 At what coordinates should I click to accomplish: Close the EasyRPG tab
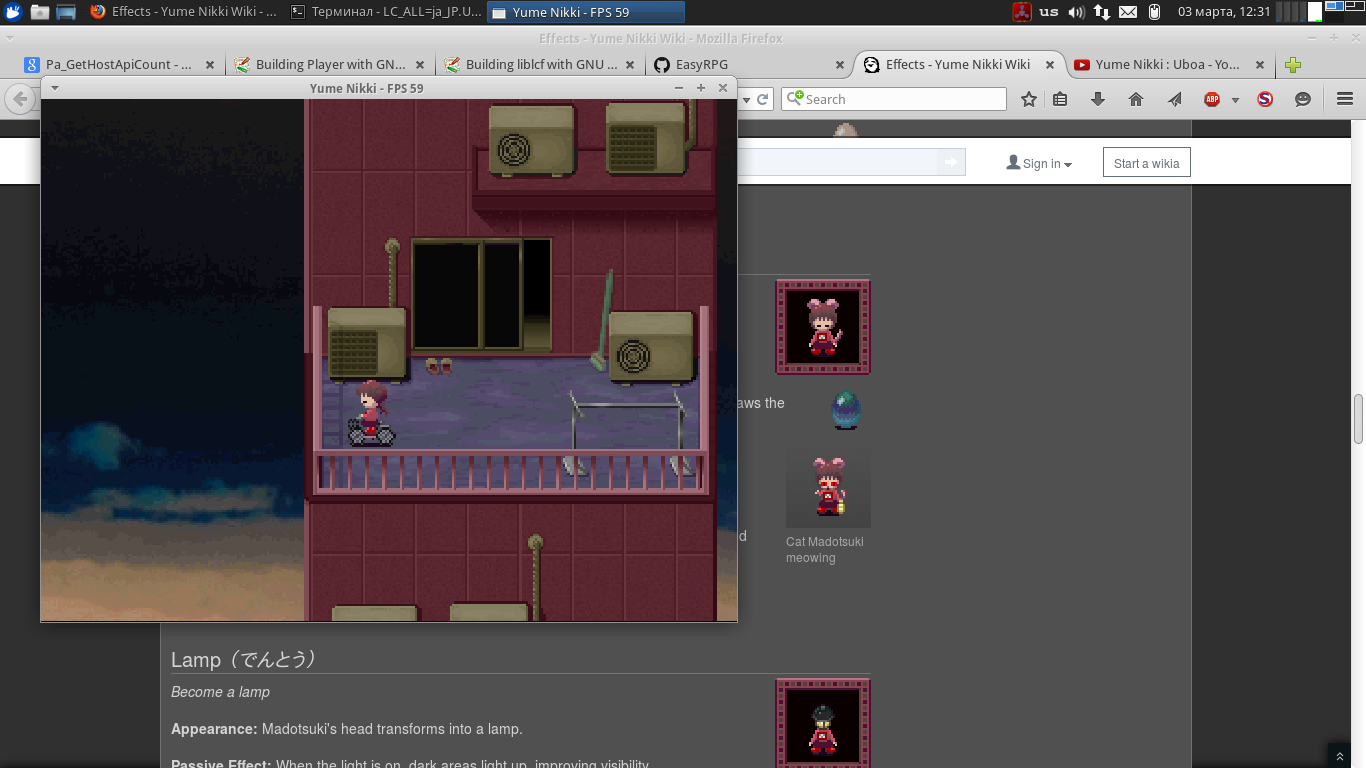point(840,64)
